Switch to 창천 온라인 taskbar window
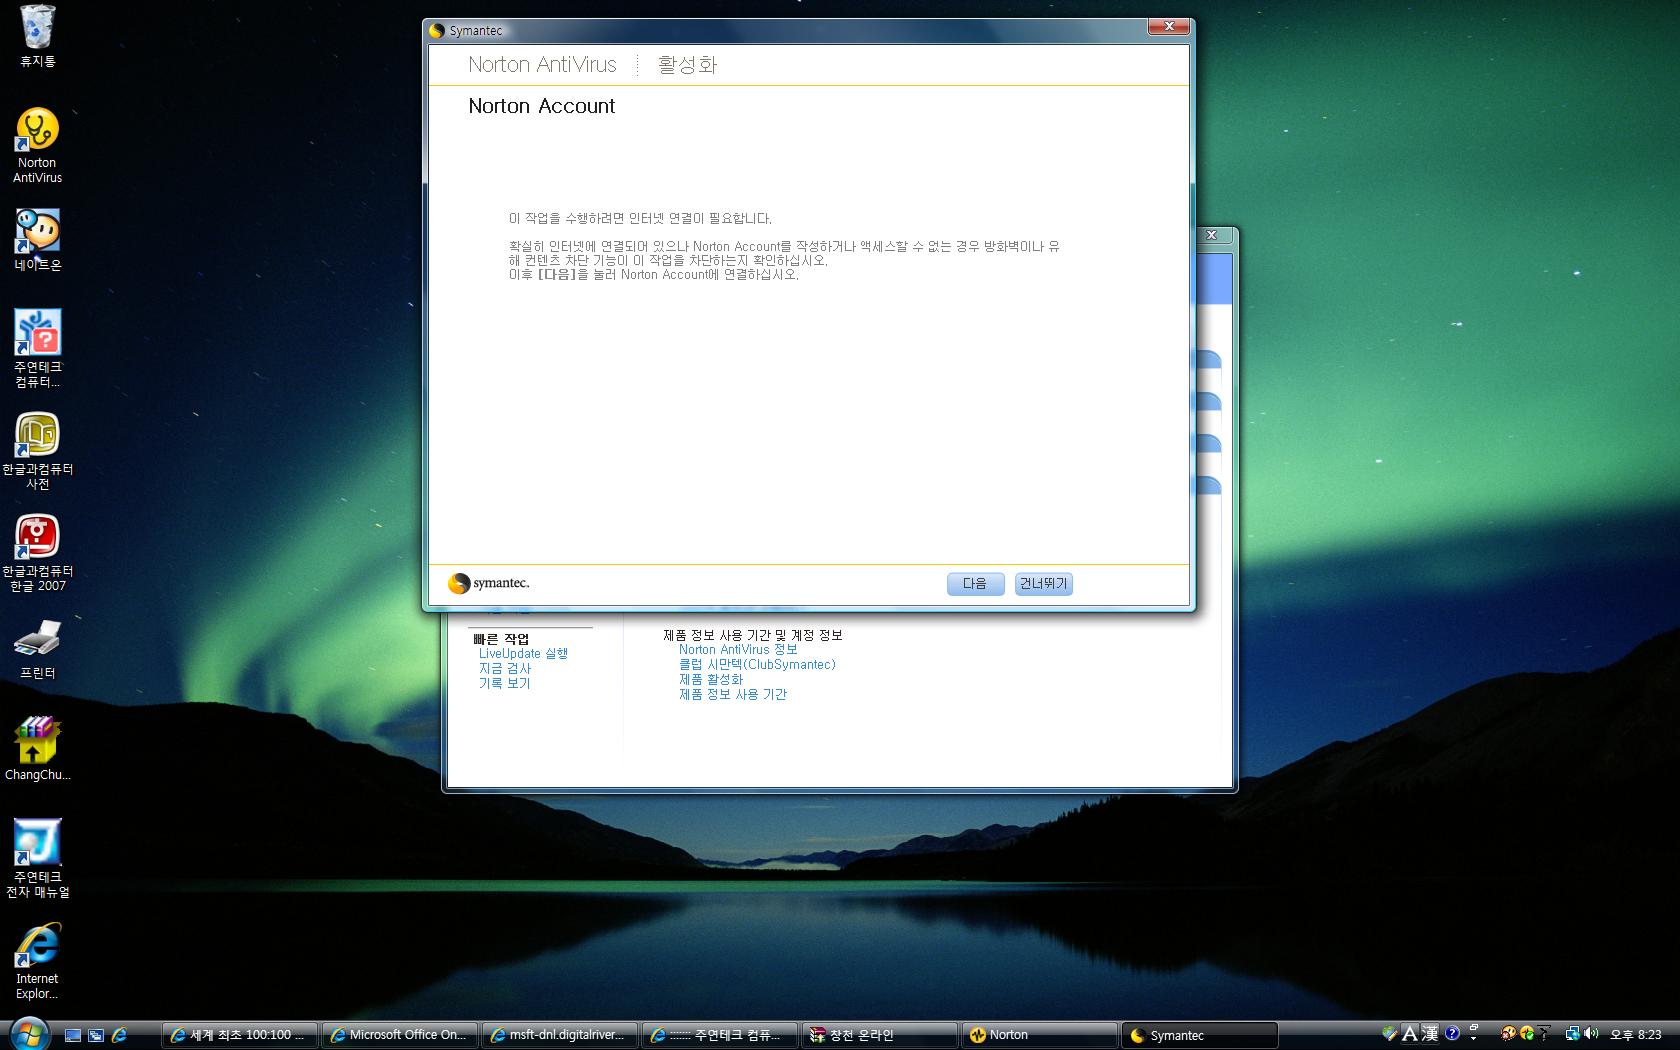 (x=879, y=1035)
